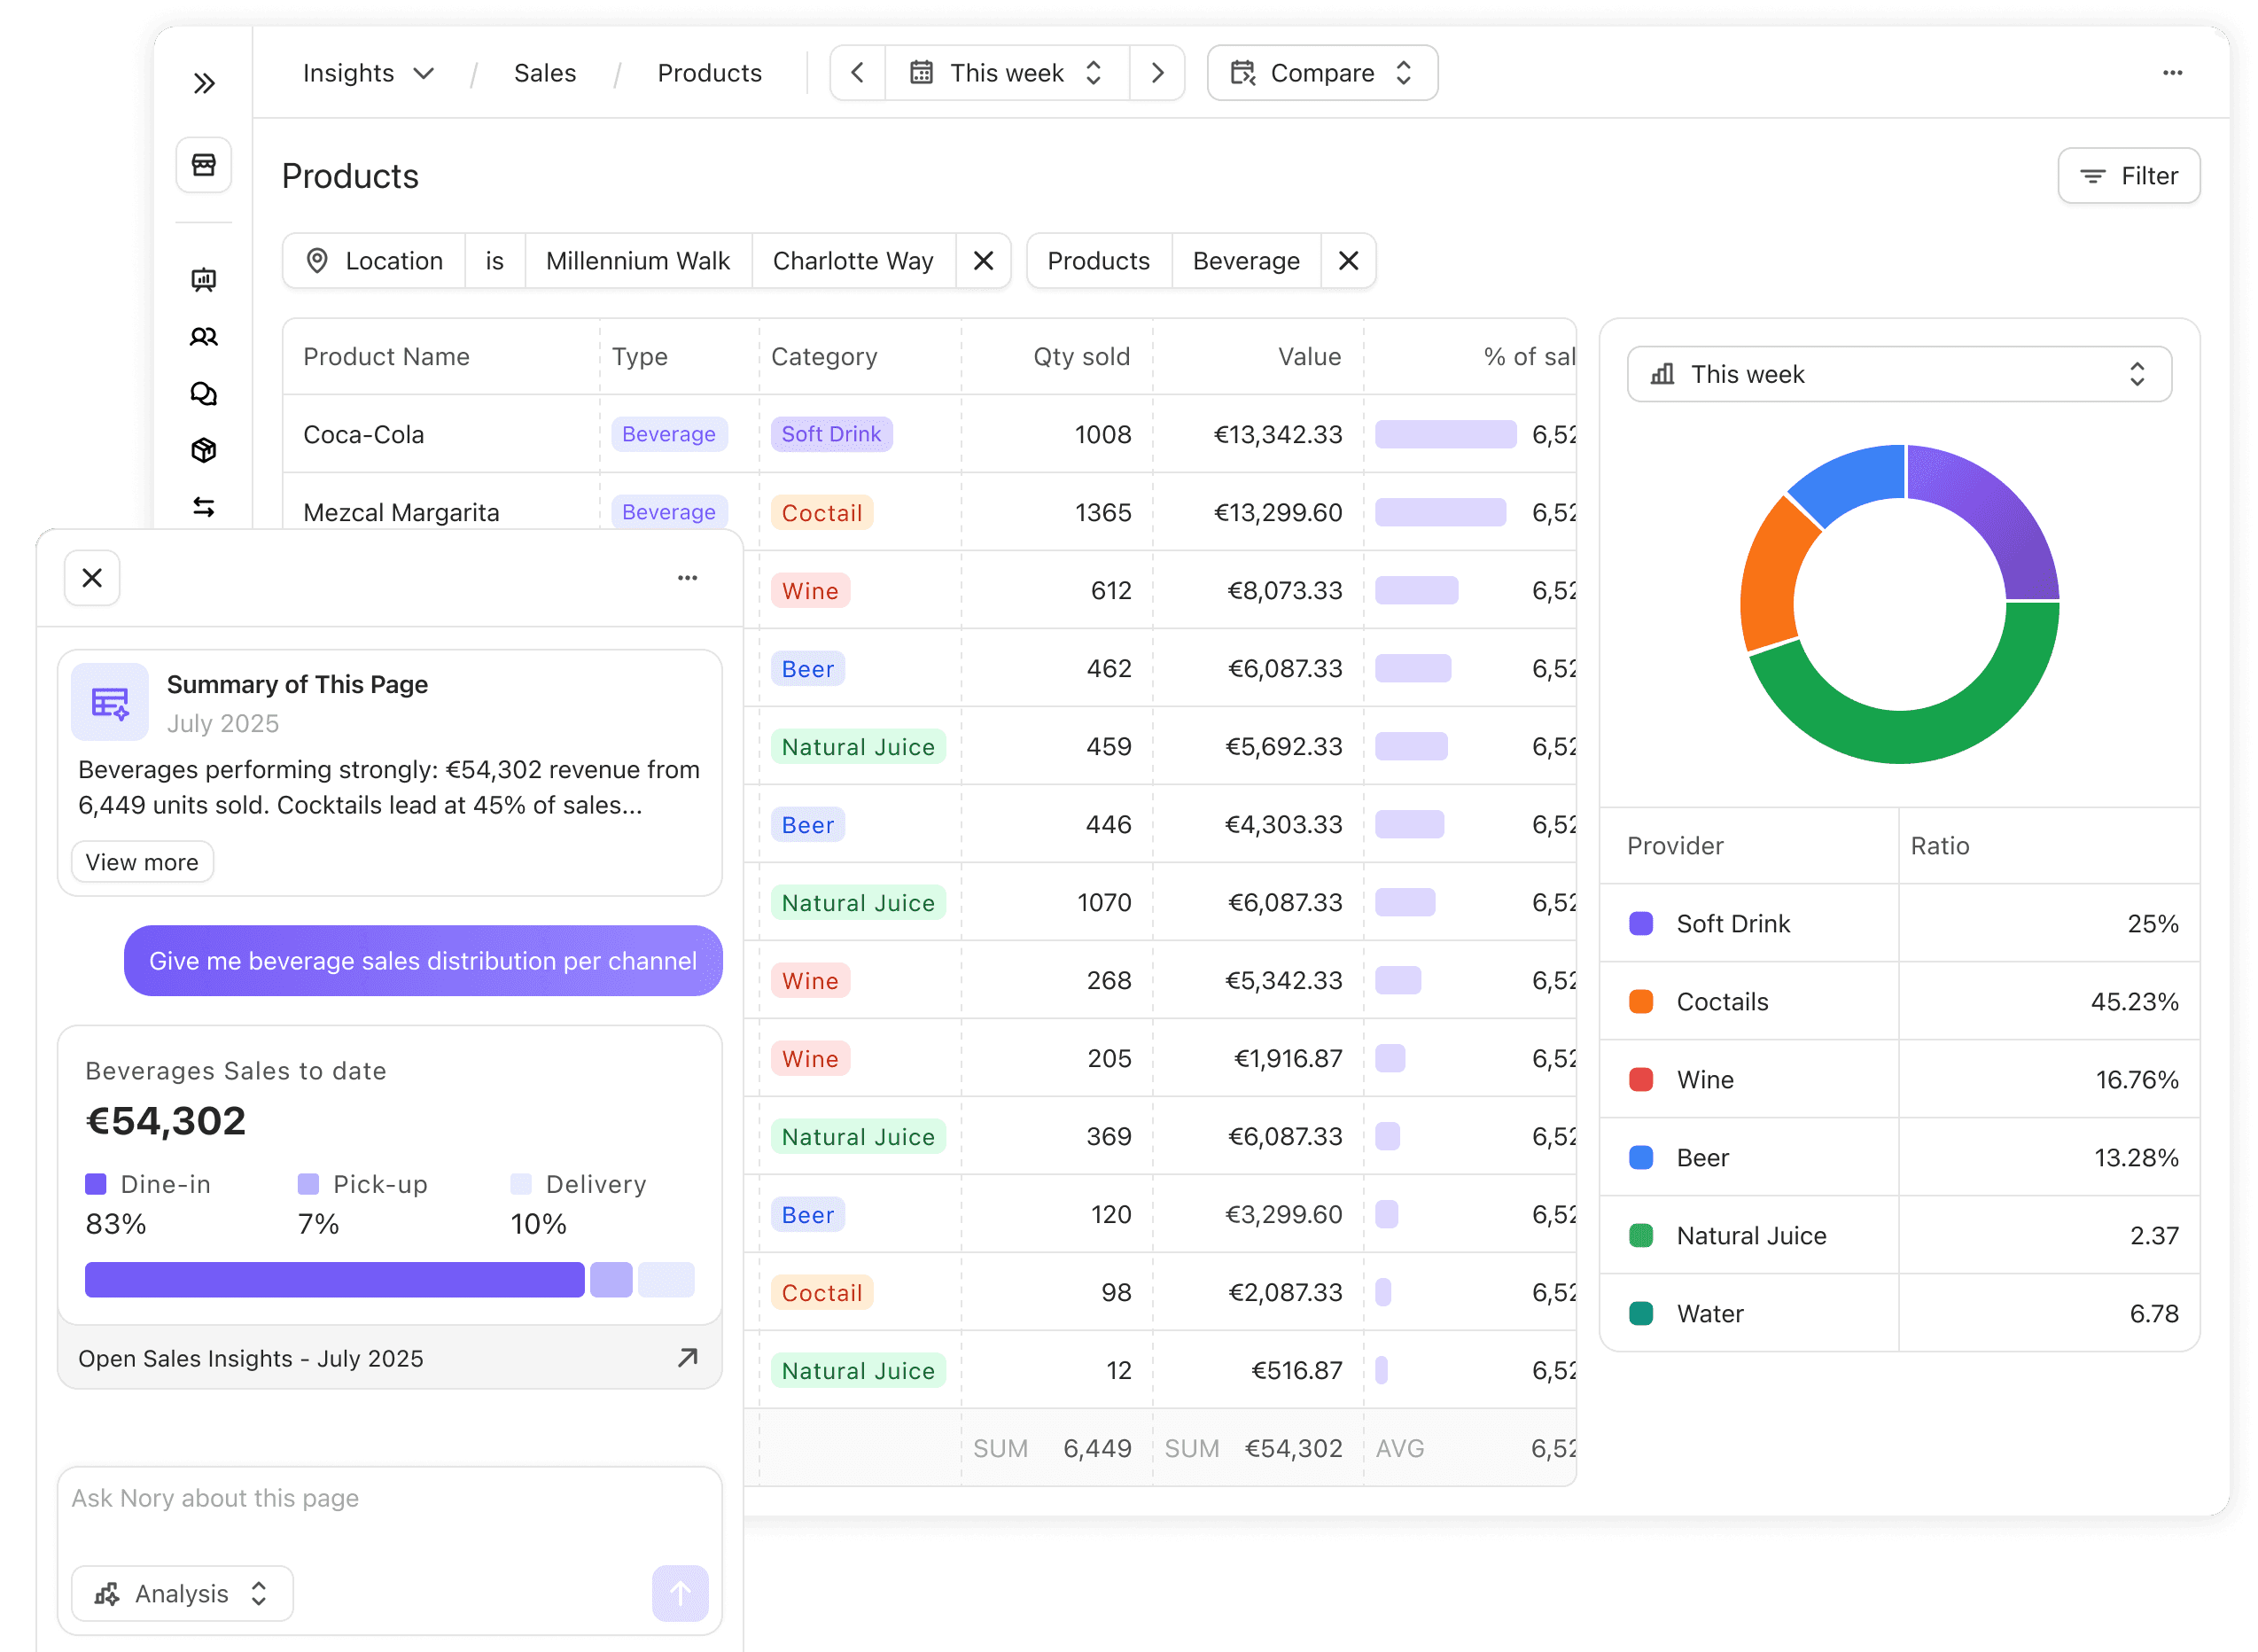The height and width of the screenshot is (1652, 2258).
Task: Go to next week arrow
Action: [1157, 73]
